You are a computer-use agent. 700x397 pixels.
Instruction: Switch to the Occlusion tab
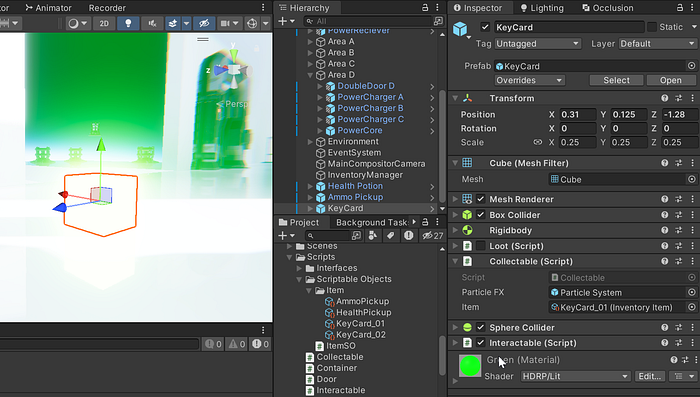608,8
